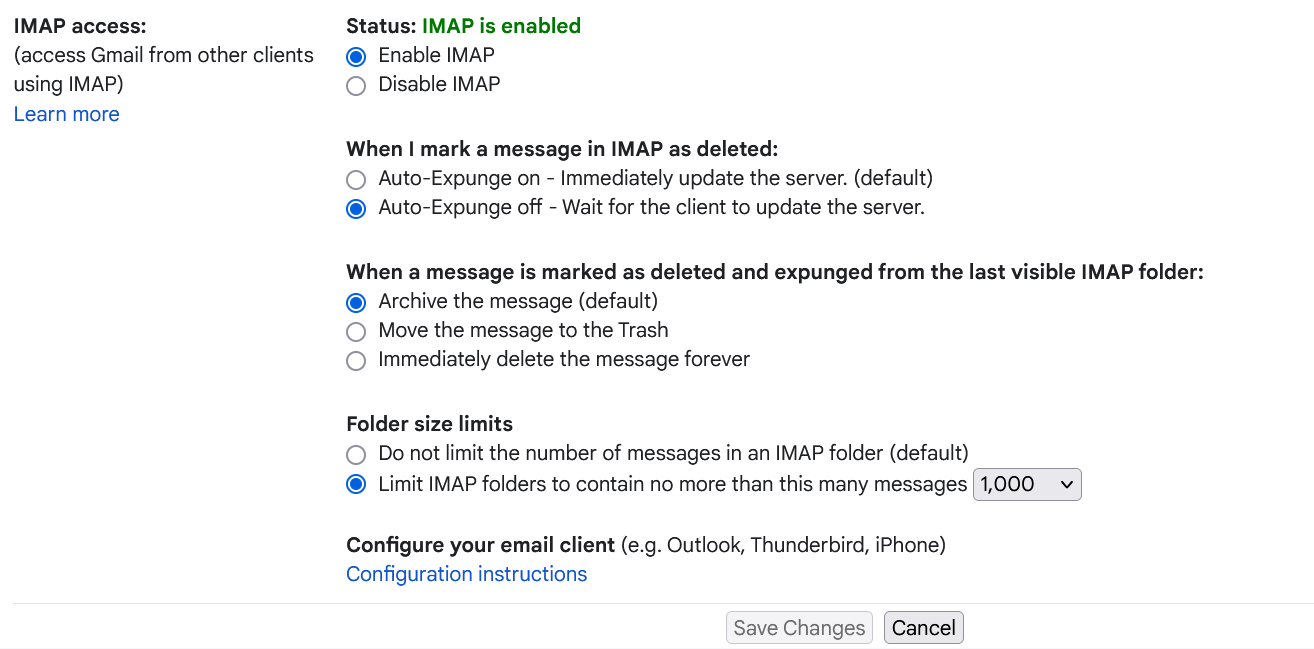This screenshot has width=1314, height=649.
Task: Choose Do not limit IMAP folder messages
Action: [x=356, y=454]
